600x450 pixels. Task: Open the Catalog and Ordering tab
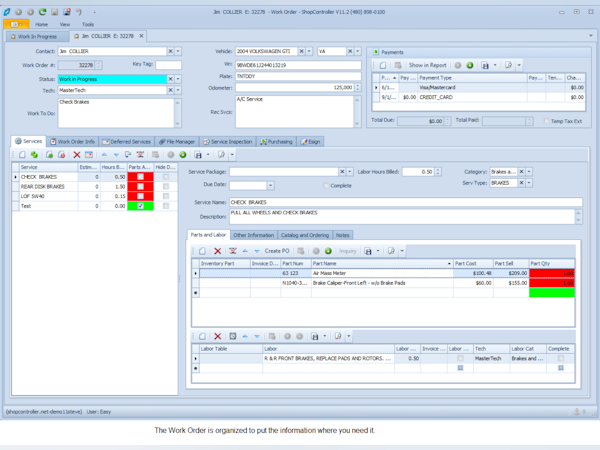coord(305,235)
